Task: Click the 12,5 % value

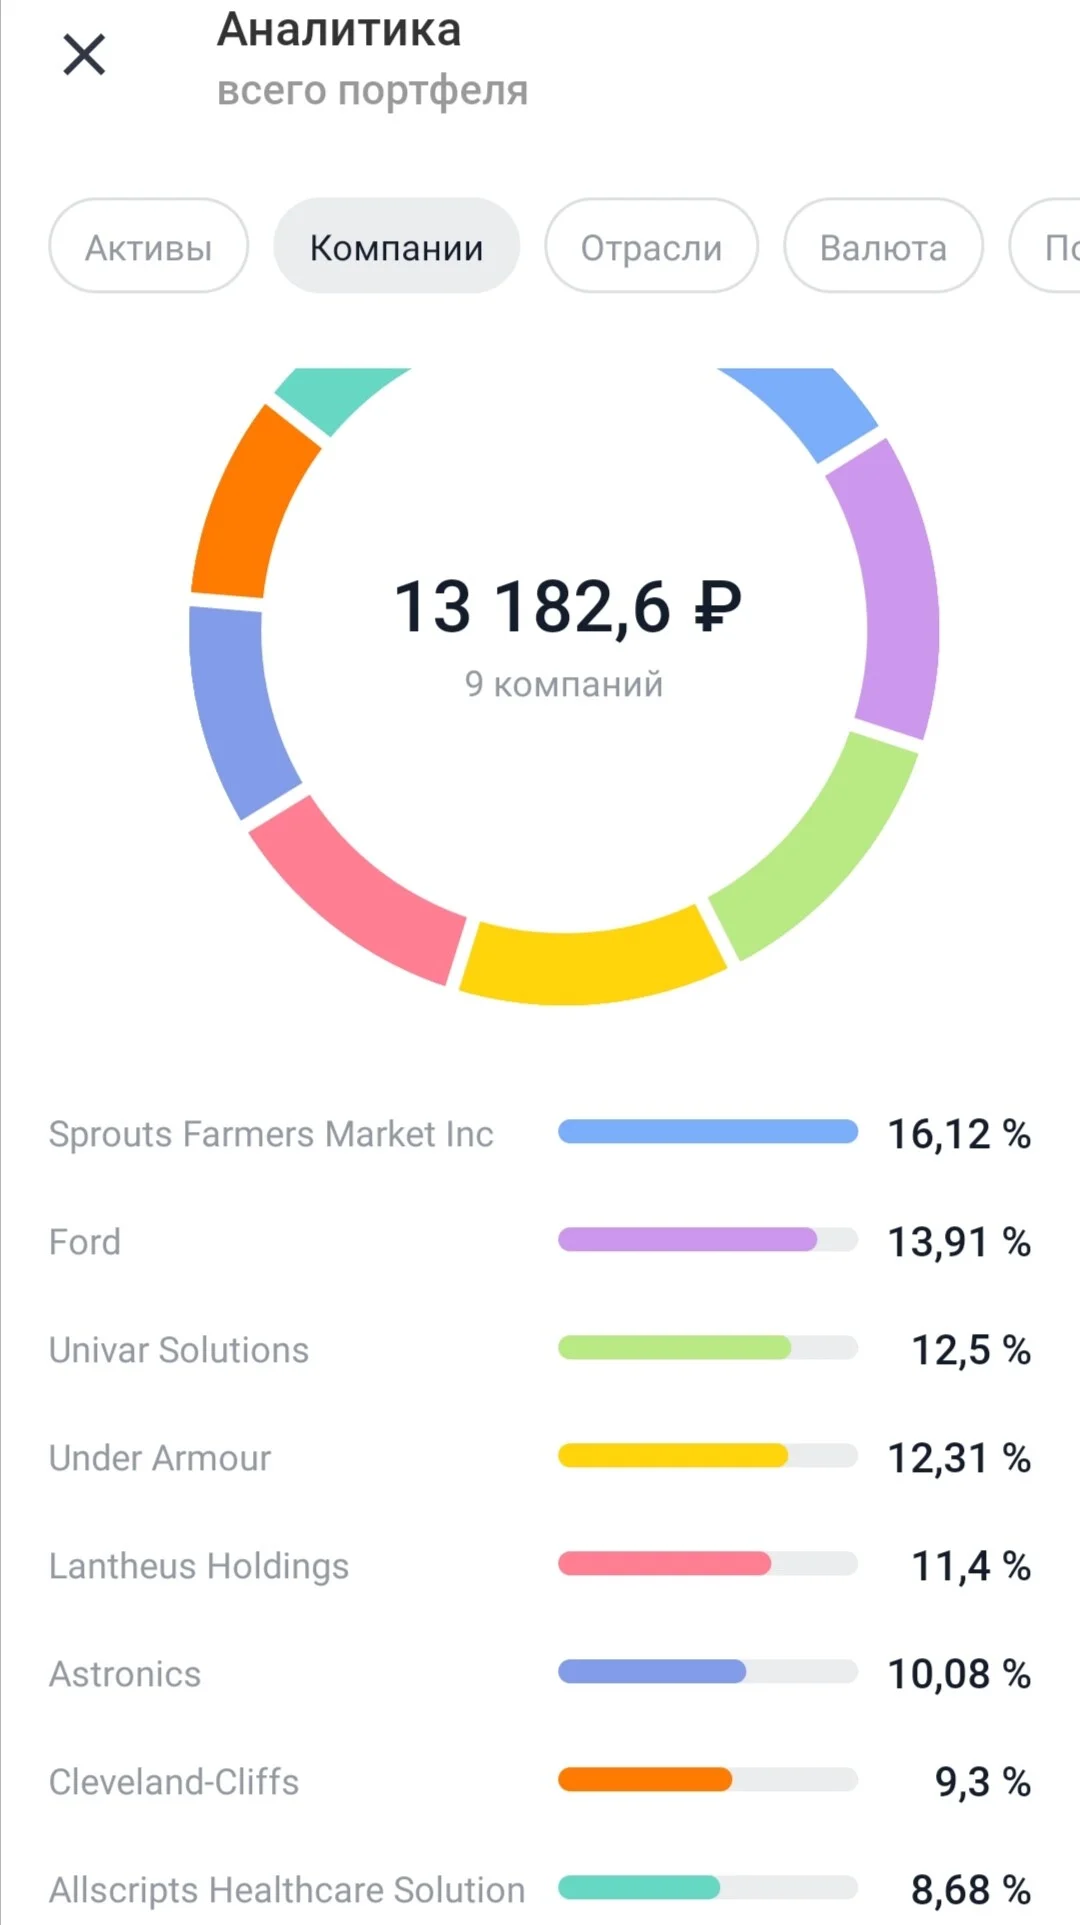Action: point(971,1350)
